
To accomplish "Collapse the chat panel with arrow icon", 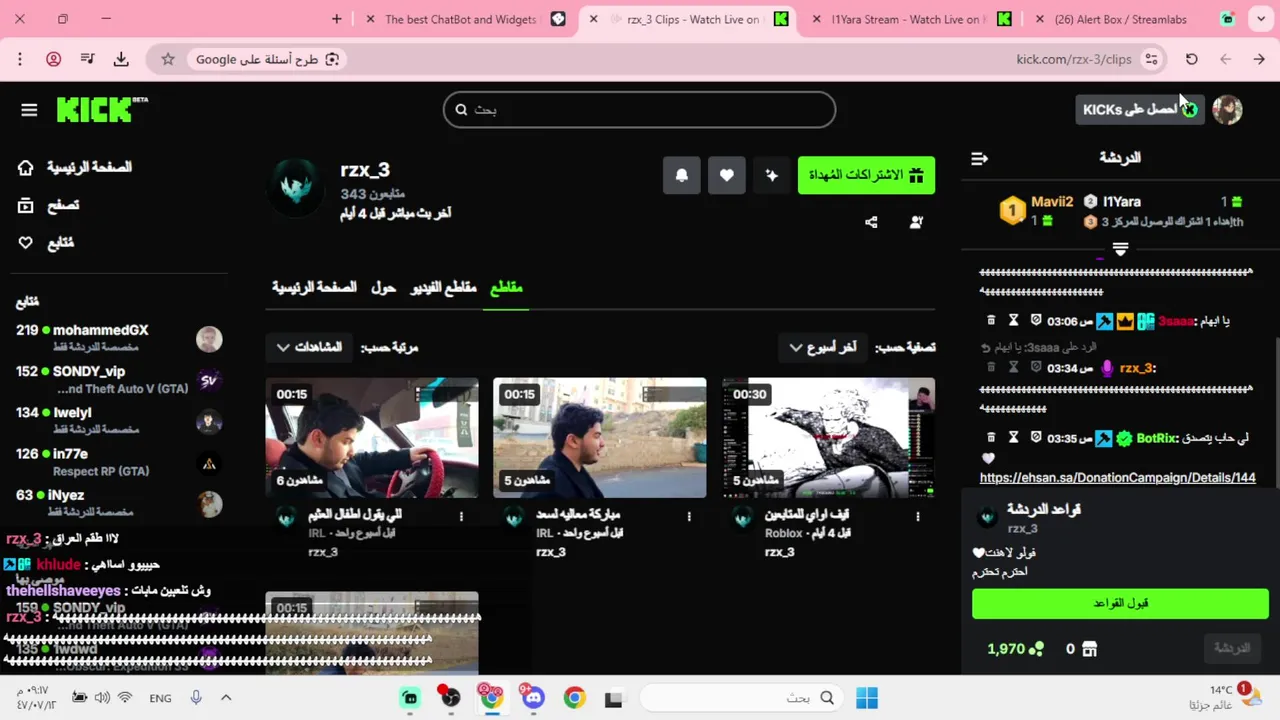I will (980, 158).
